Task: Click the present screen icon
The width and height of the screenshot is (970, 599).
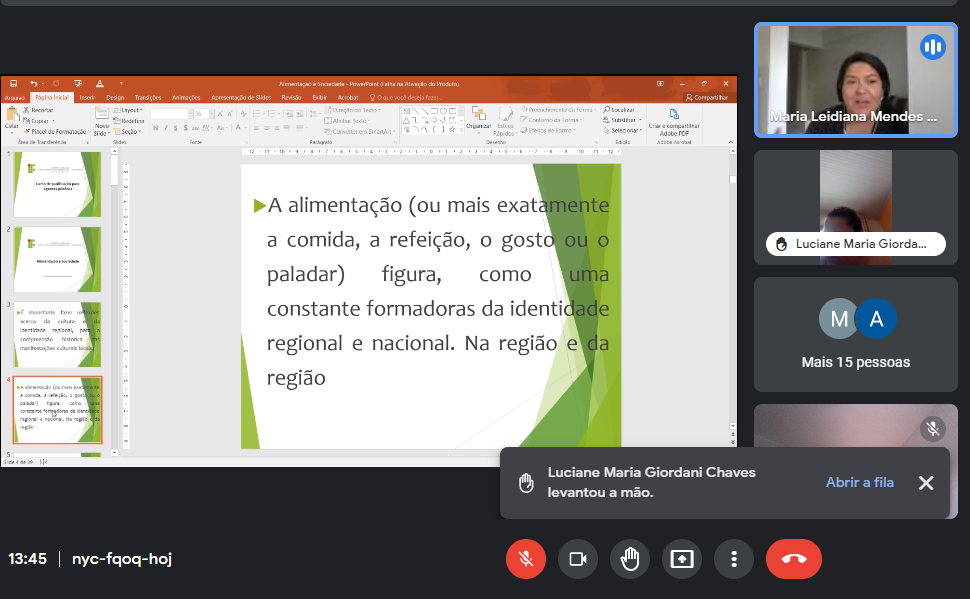Action: coord(682,559)
